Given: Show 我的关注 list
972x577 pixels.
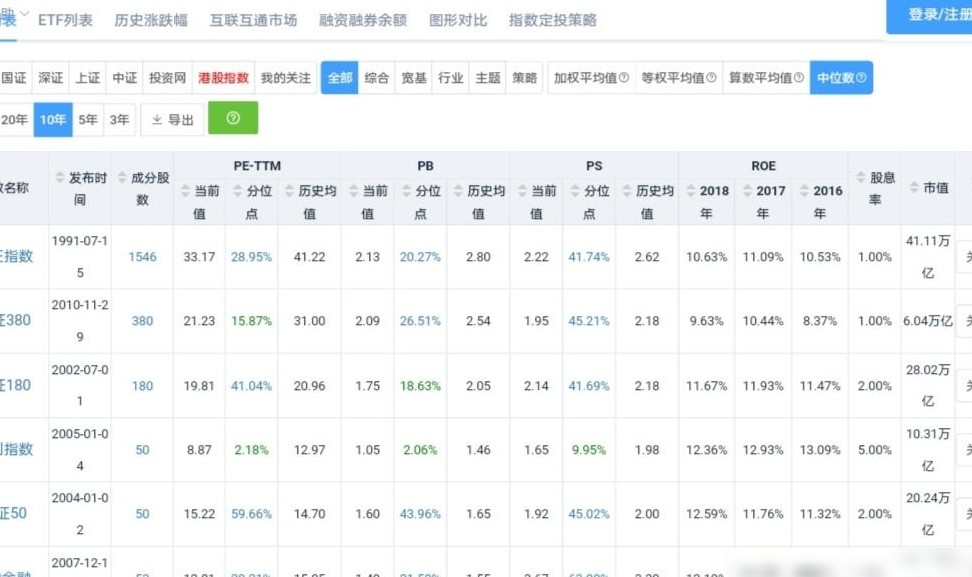Looking at the screenshot, I should [285, 77].
